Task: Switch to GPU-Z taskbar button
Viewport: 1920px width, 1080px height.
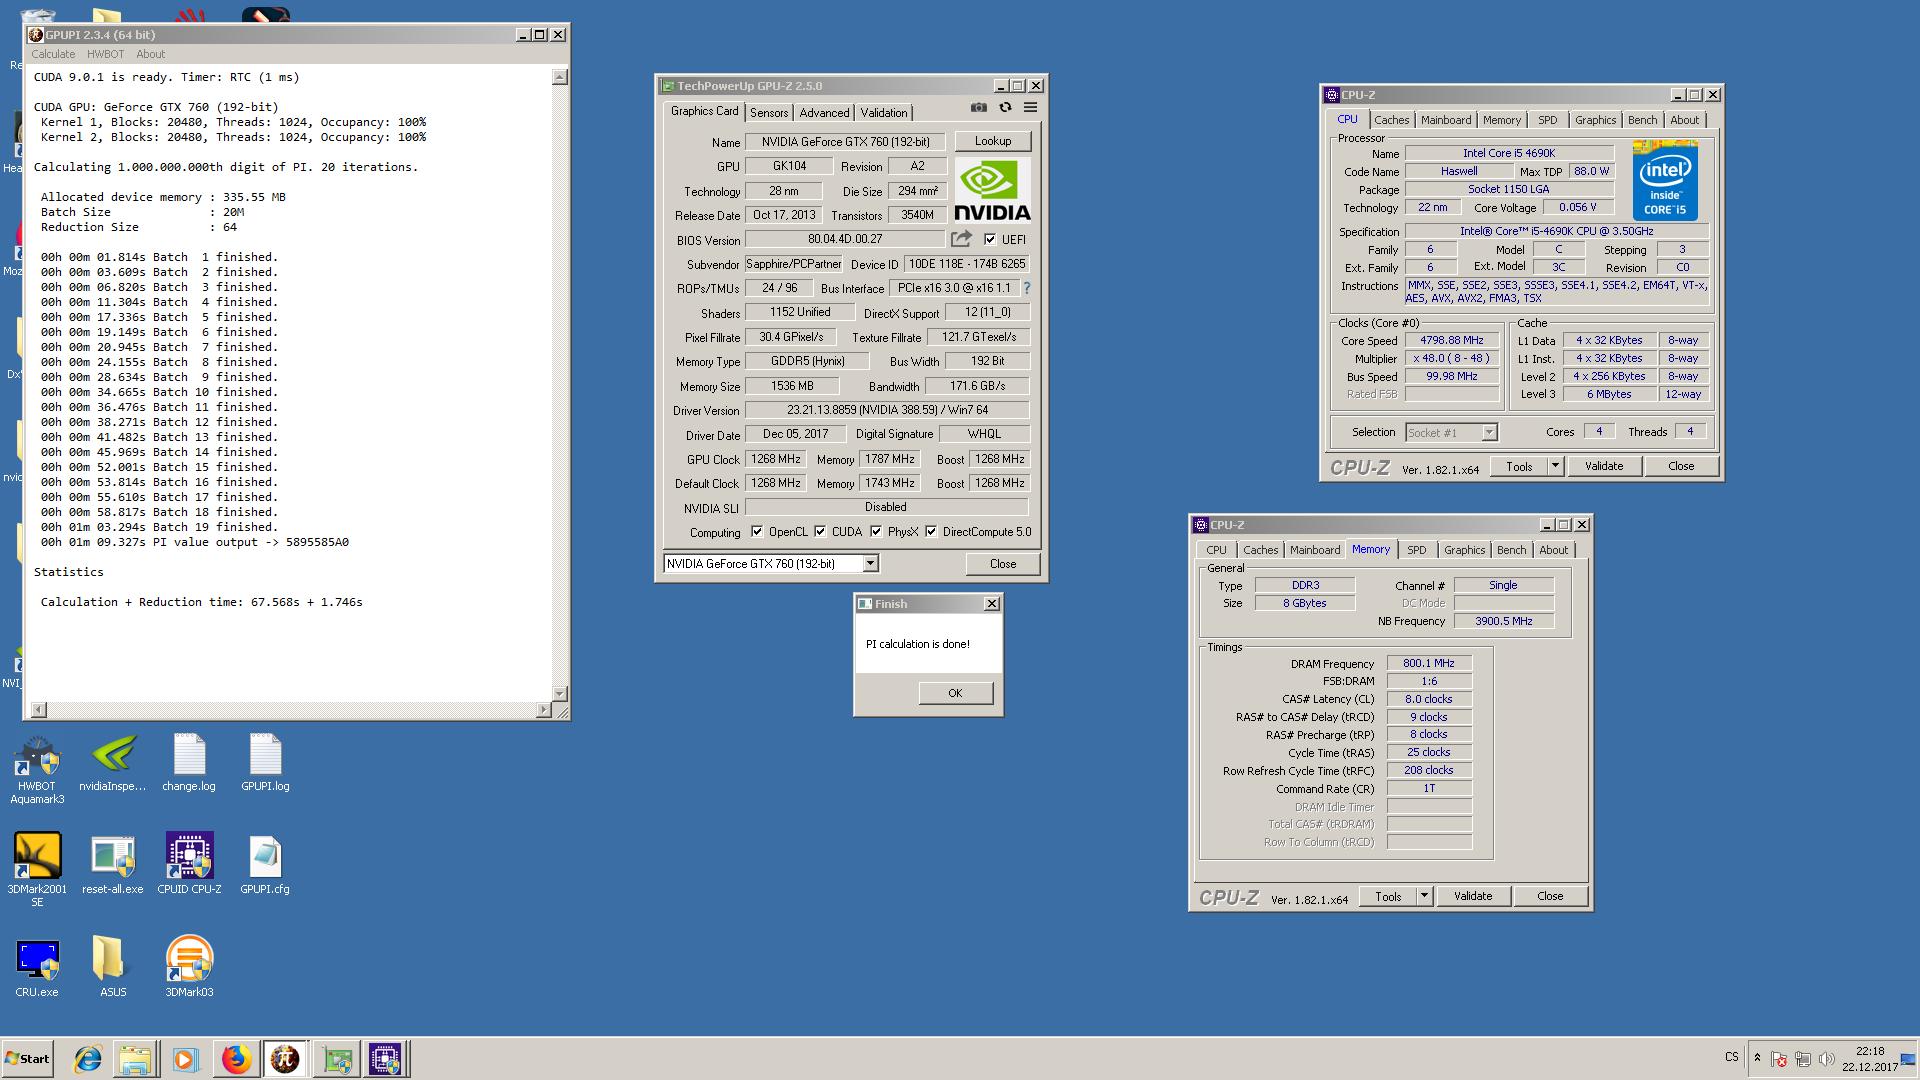Action: tap(336, 1059)
